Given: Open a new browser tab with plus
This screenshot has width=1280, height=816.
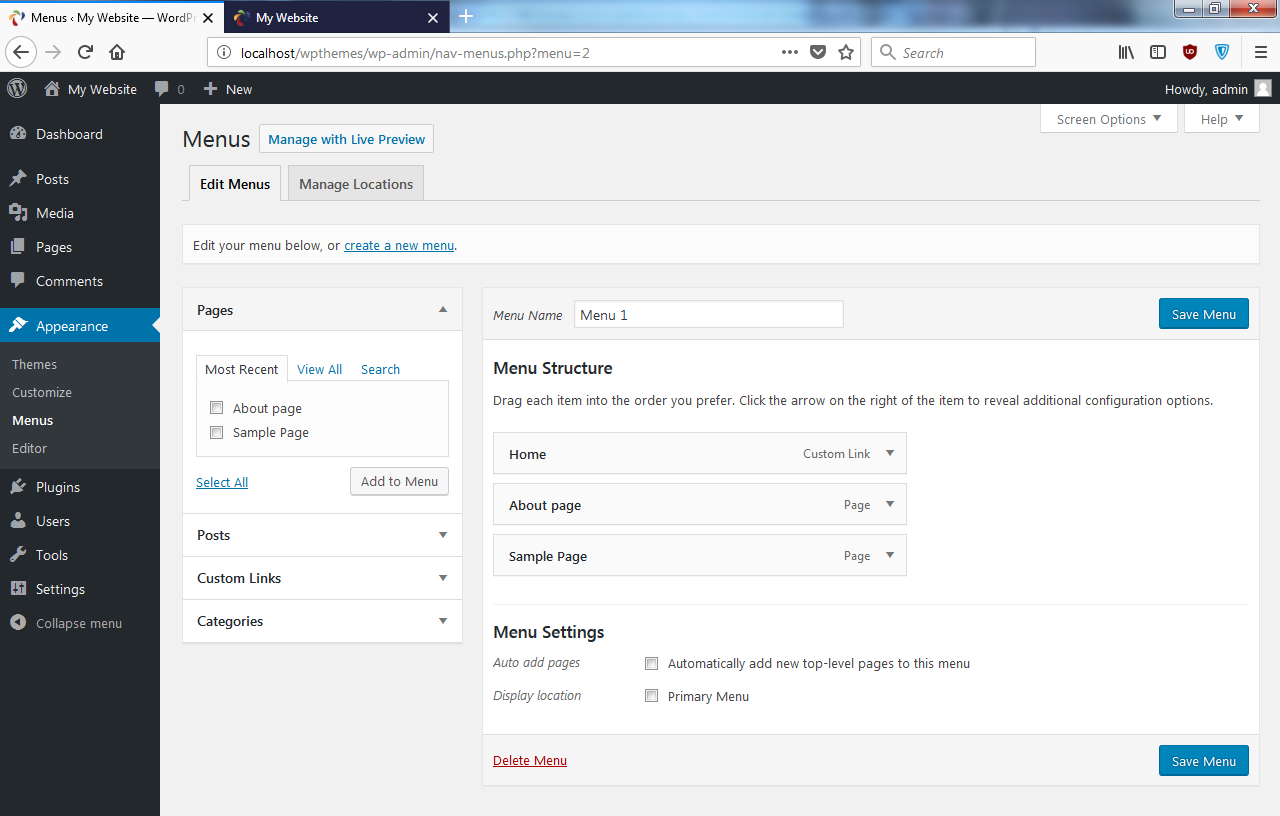Looking at the screenshot, I should click(x=466, y=17).
